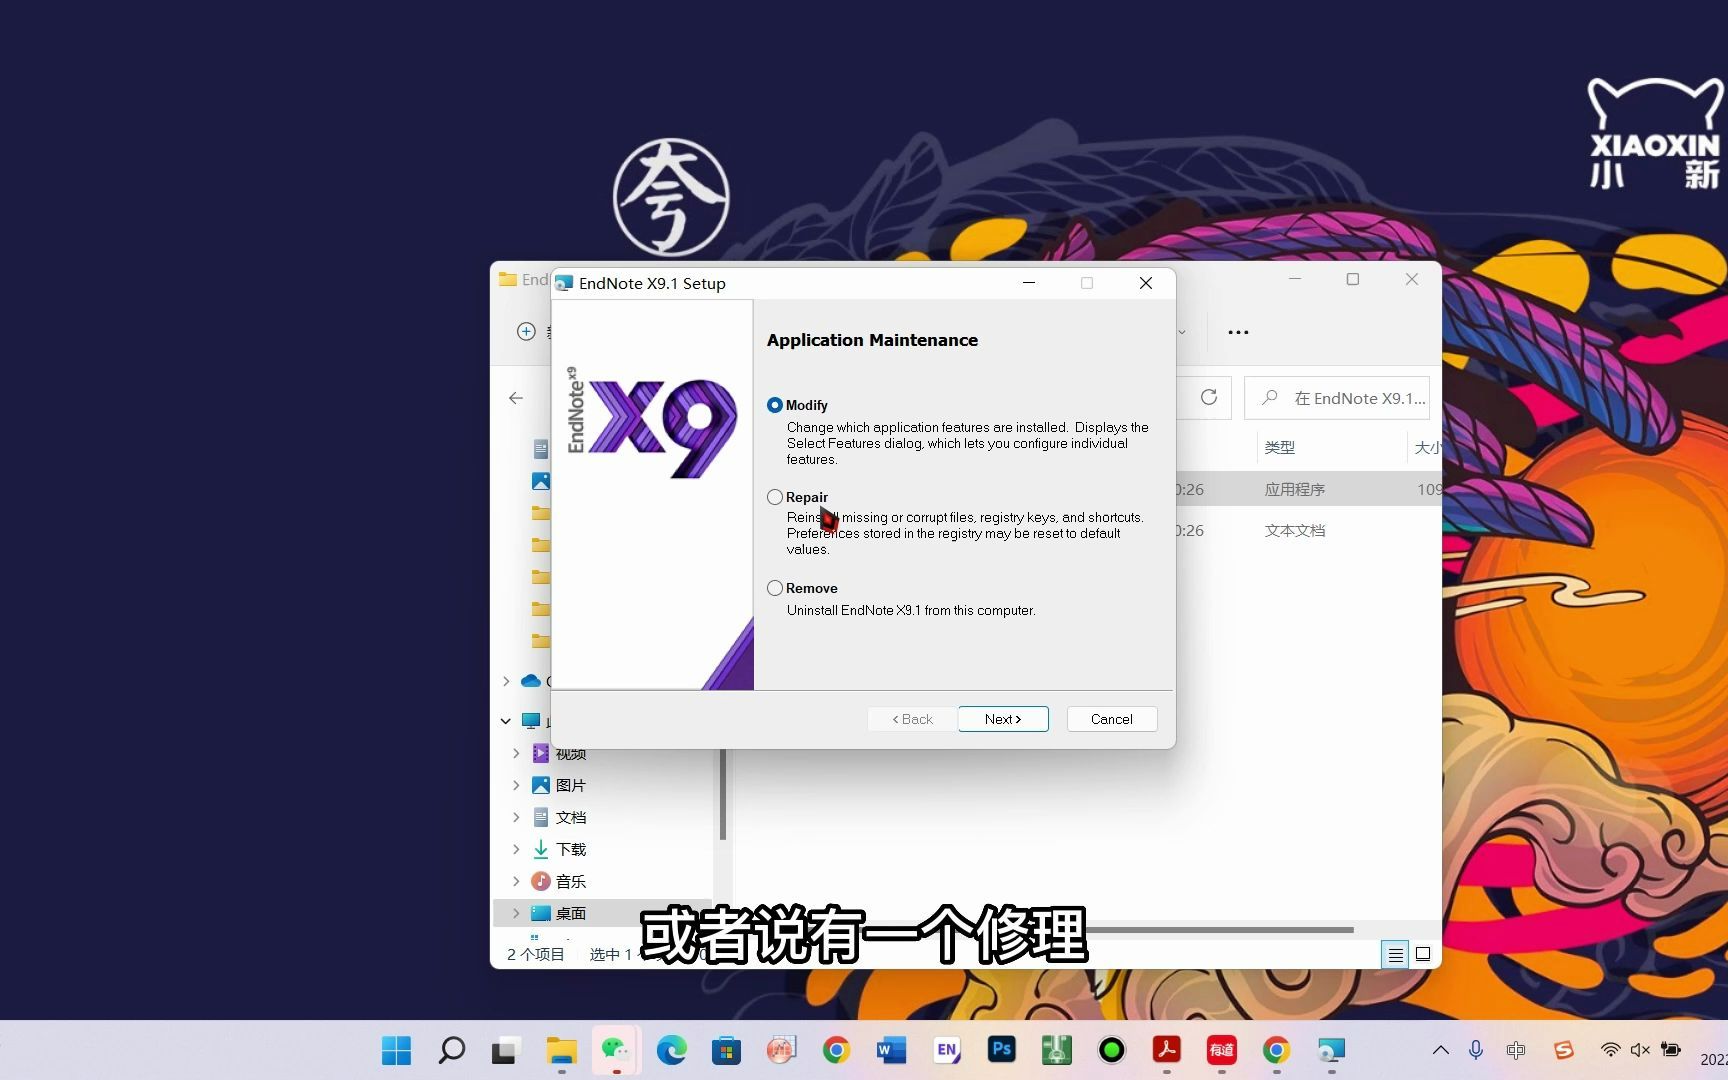Click the Sogou input tray icon

coord(1564,1050)
